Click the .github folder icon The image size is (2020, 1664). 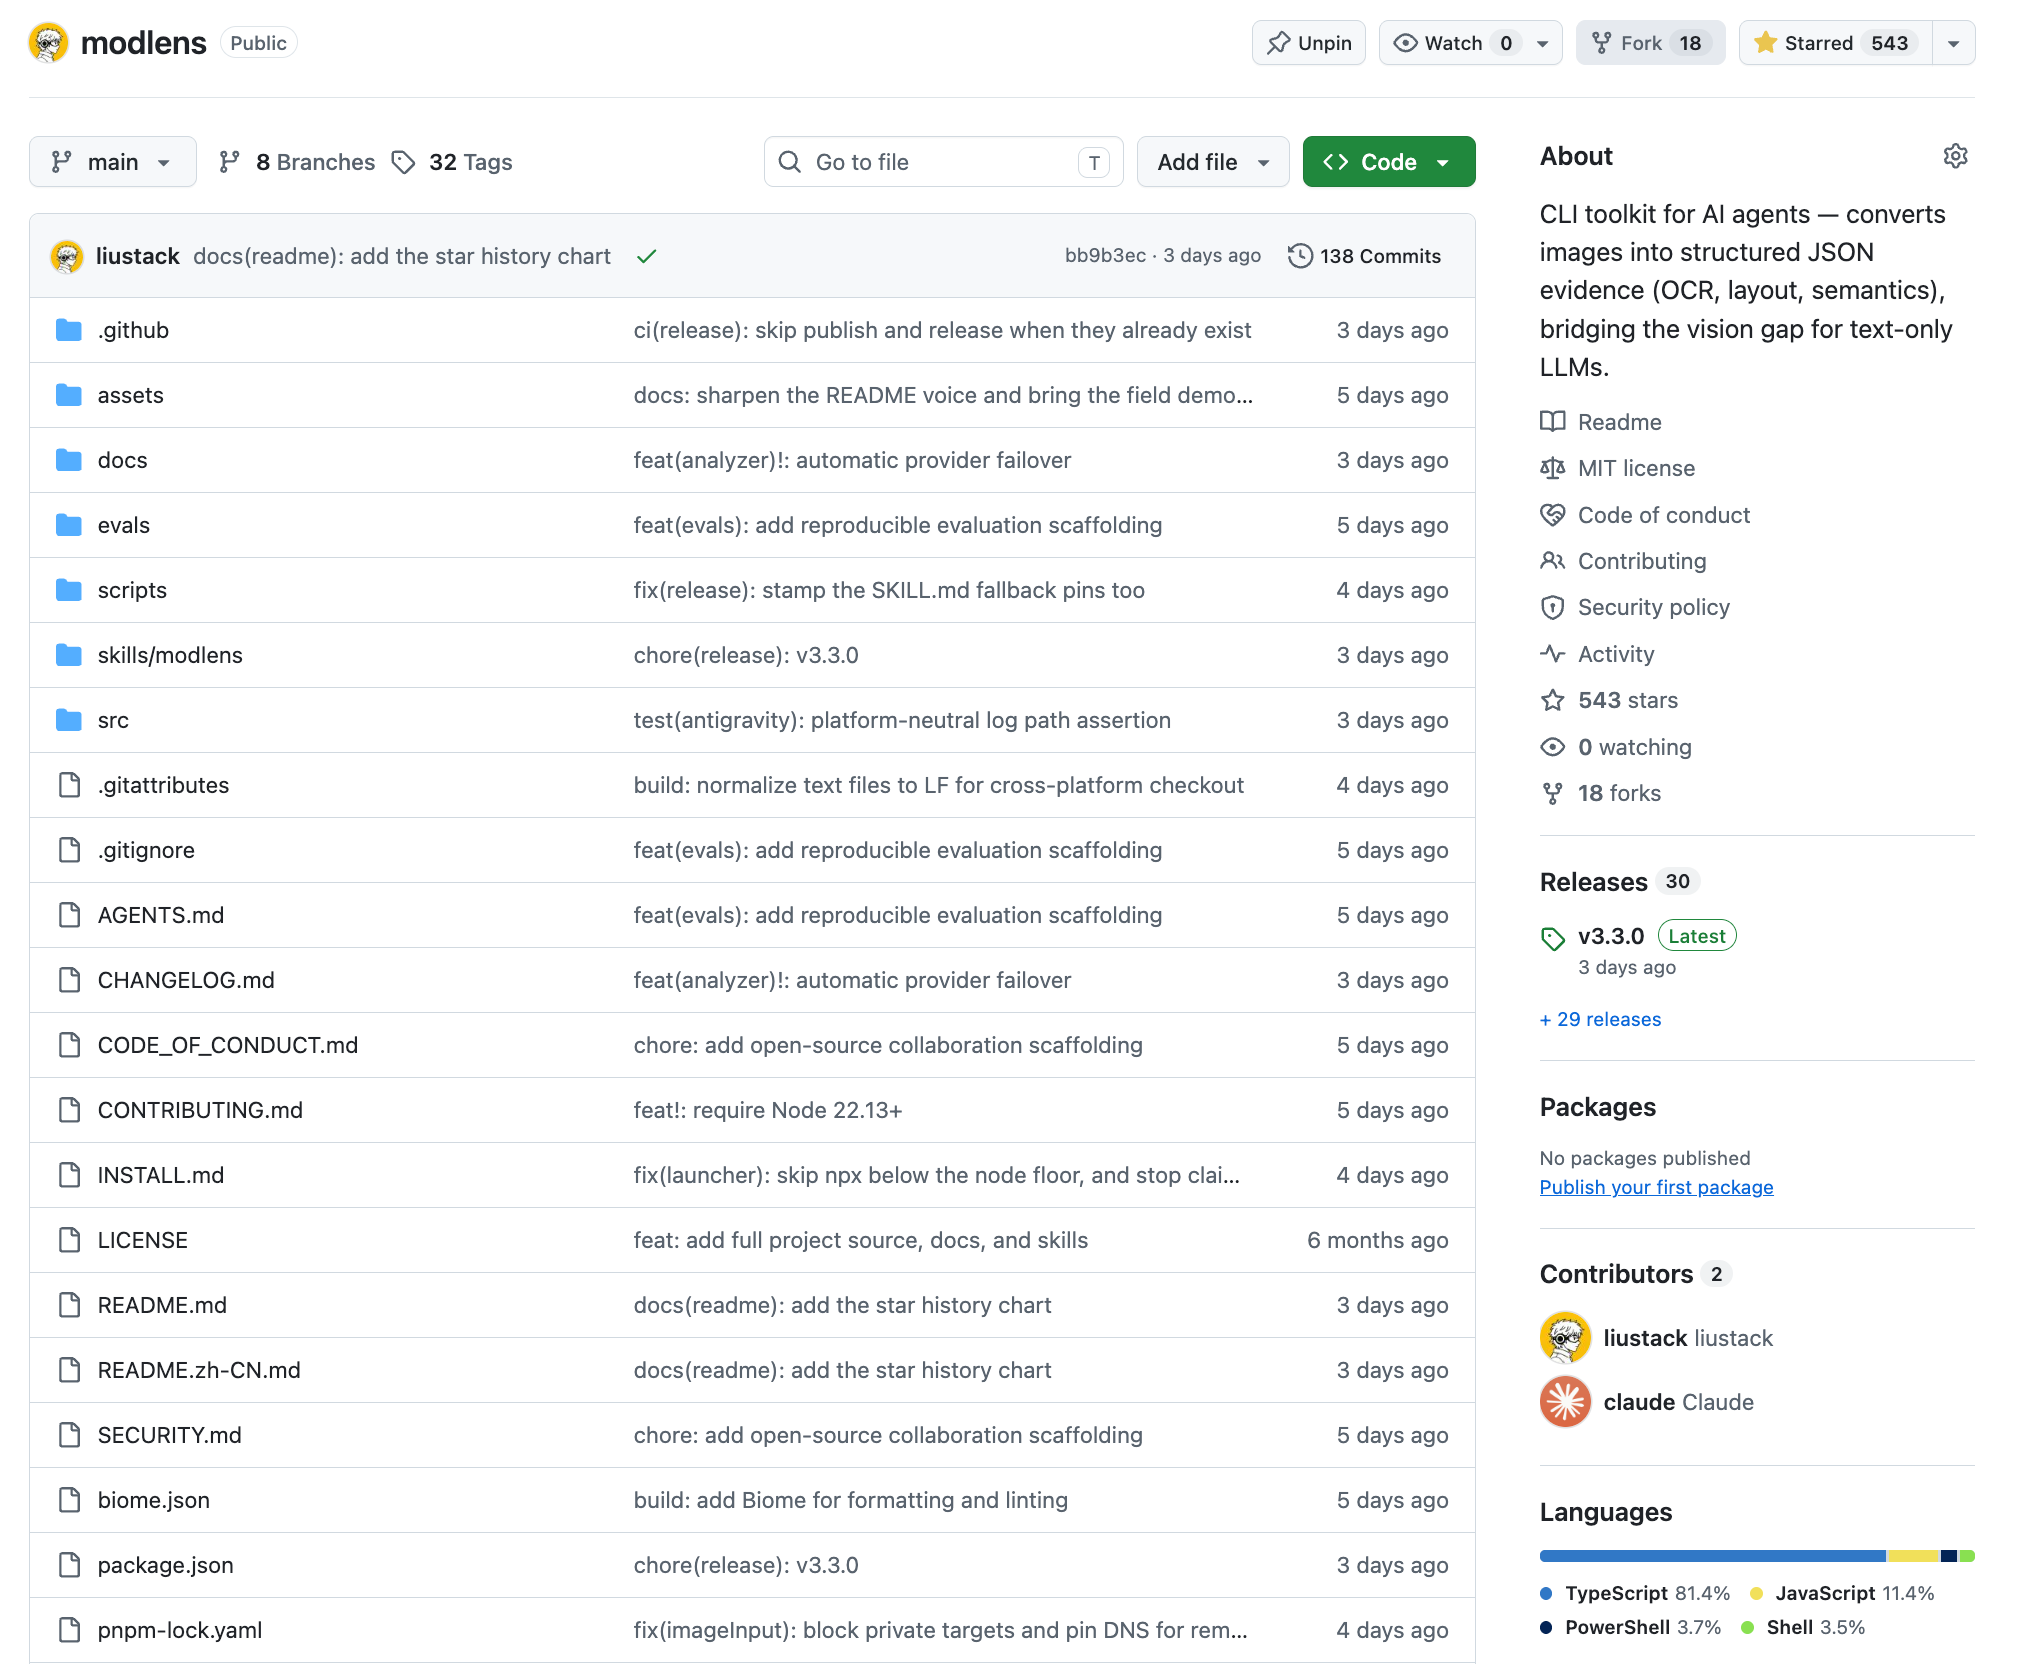(x=69, y=330)
